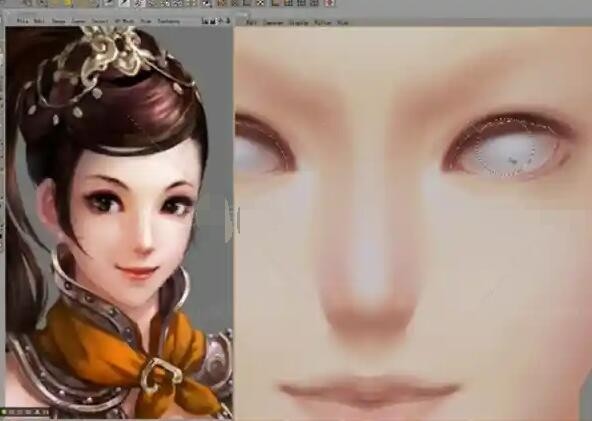Open the Layer menu in texture view
This screenshot has height=421, width=592.
79,21
